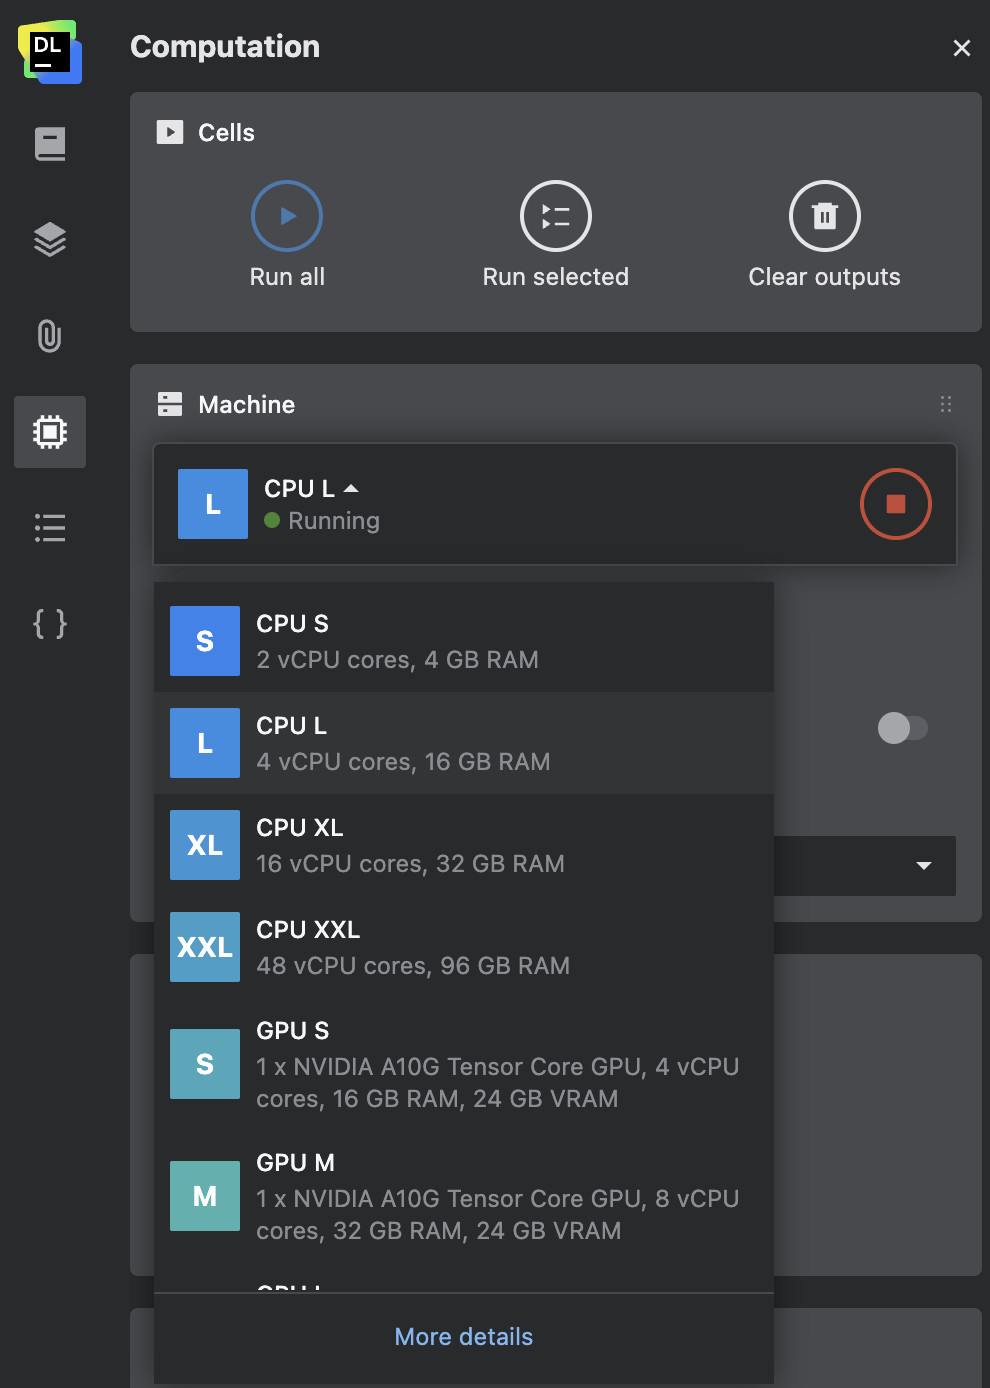
Task: Open the outline list icon in the sidebar
Action: click(x=50, y=528)
